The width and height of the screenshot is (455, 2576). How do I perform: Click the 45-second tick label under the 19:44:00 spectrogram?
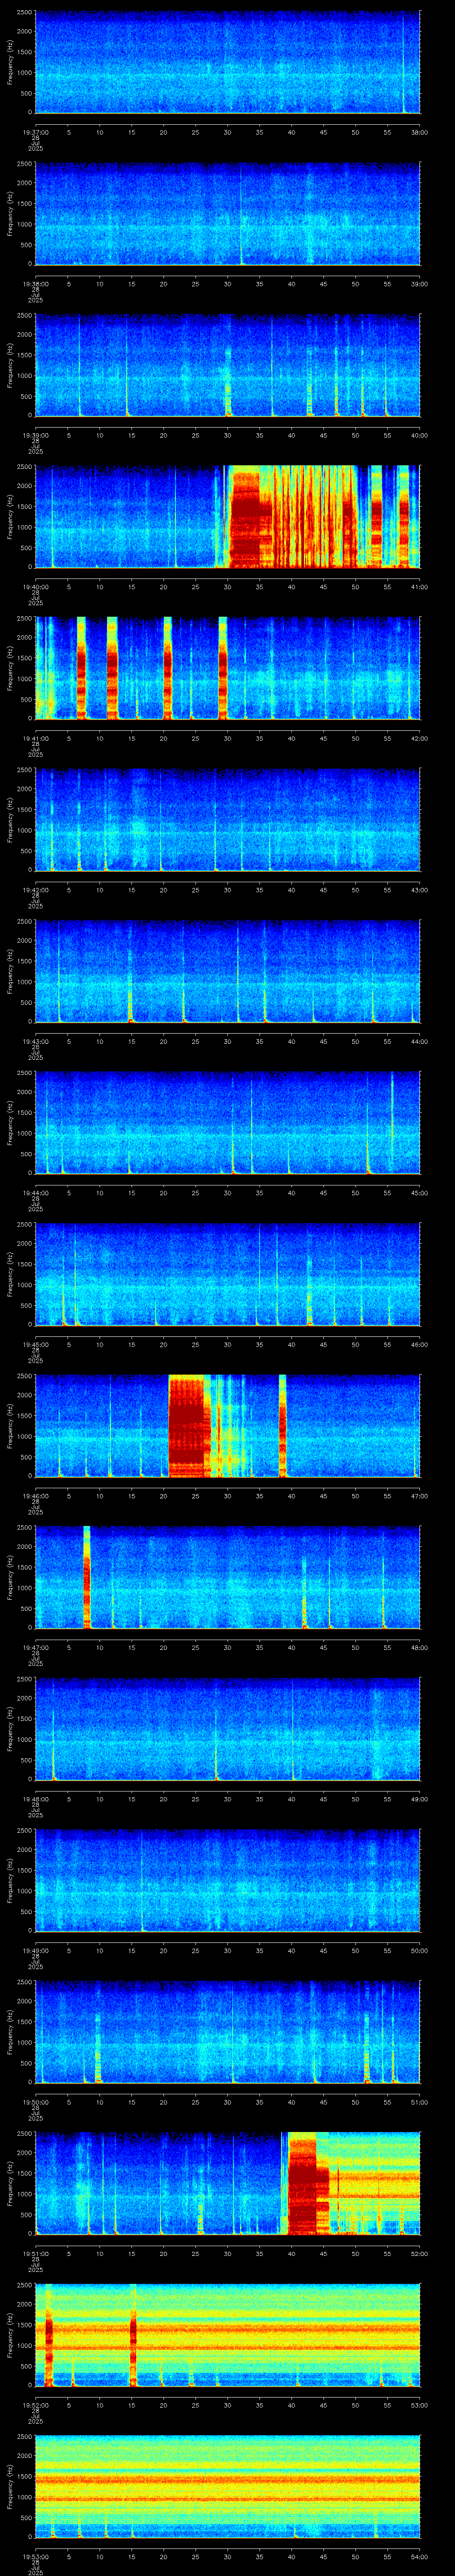click(323, 1192)
